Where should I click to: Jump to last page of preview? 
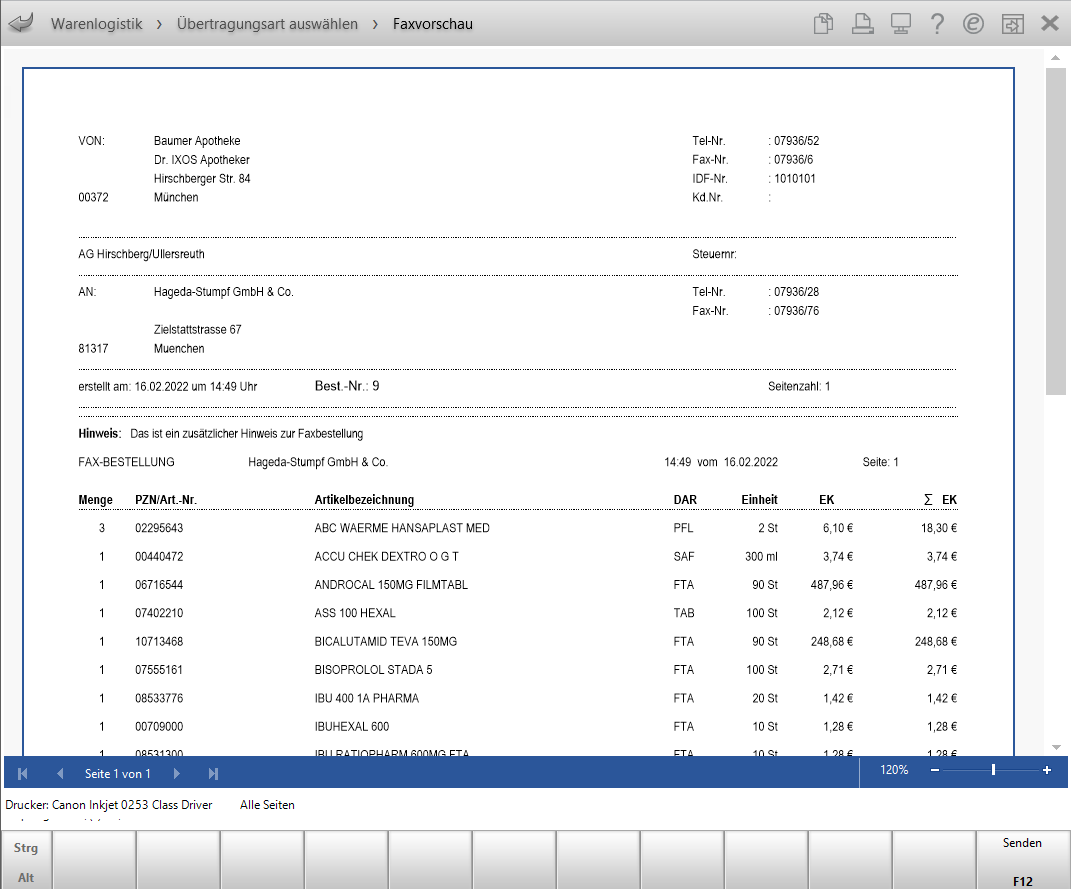pyautogui.click(x=213, y=774)
